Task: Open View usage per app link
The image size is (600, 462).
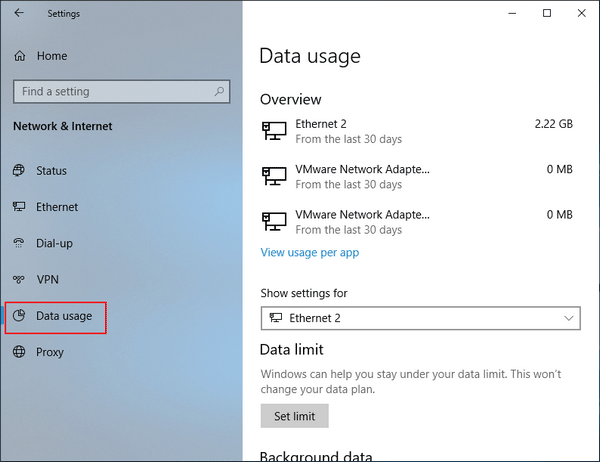Action: pyautogui.click(x=310, y=253)
